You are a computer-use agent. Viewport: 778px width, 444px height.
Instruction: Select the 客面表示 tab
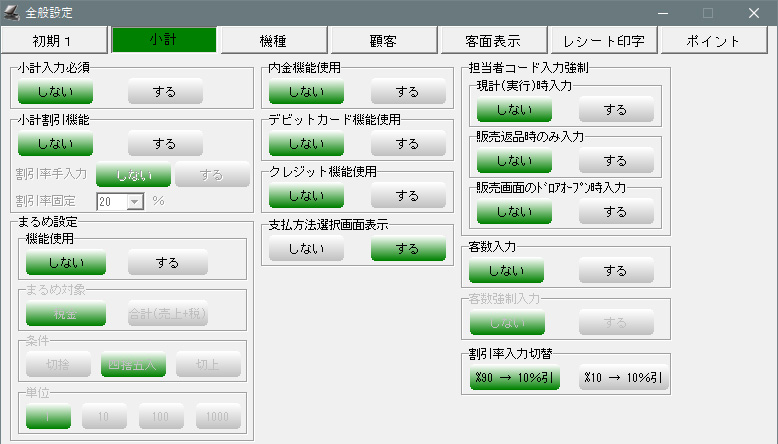coord(493,41)
